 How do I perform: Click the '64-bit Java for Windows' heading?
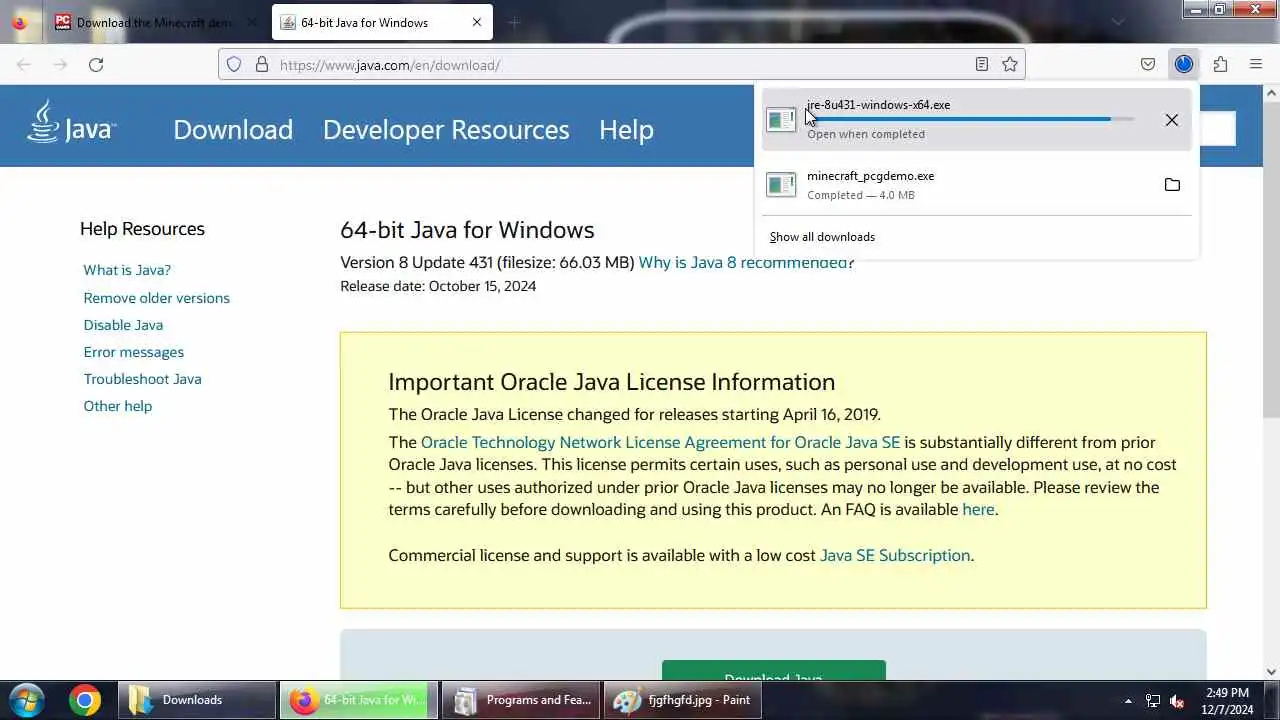(x=467, y=230)
